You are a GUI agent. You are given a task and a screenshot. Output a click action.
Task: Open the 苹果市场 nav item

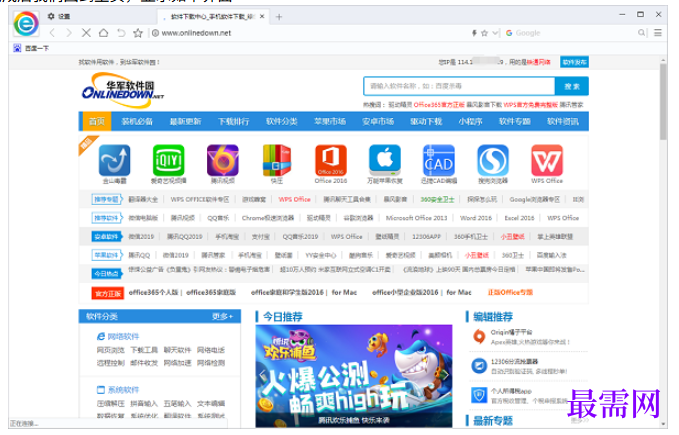coord(330,122)
